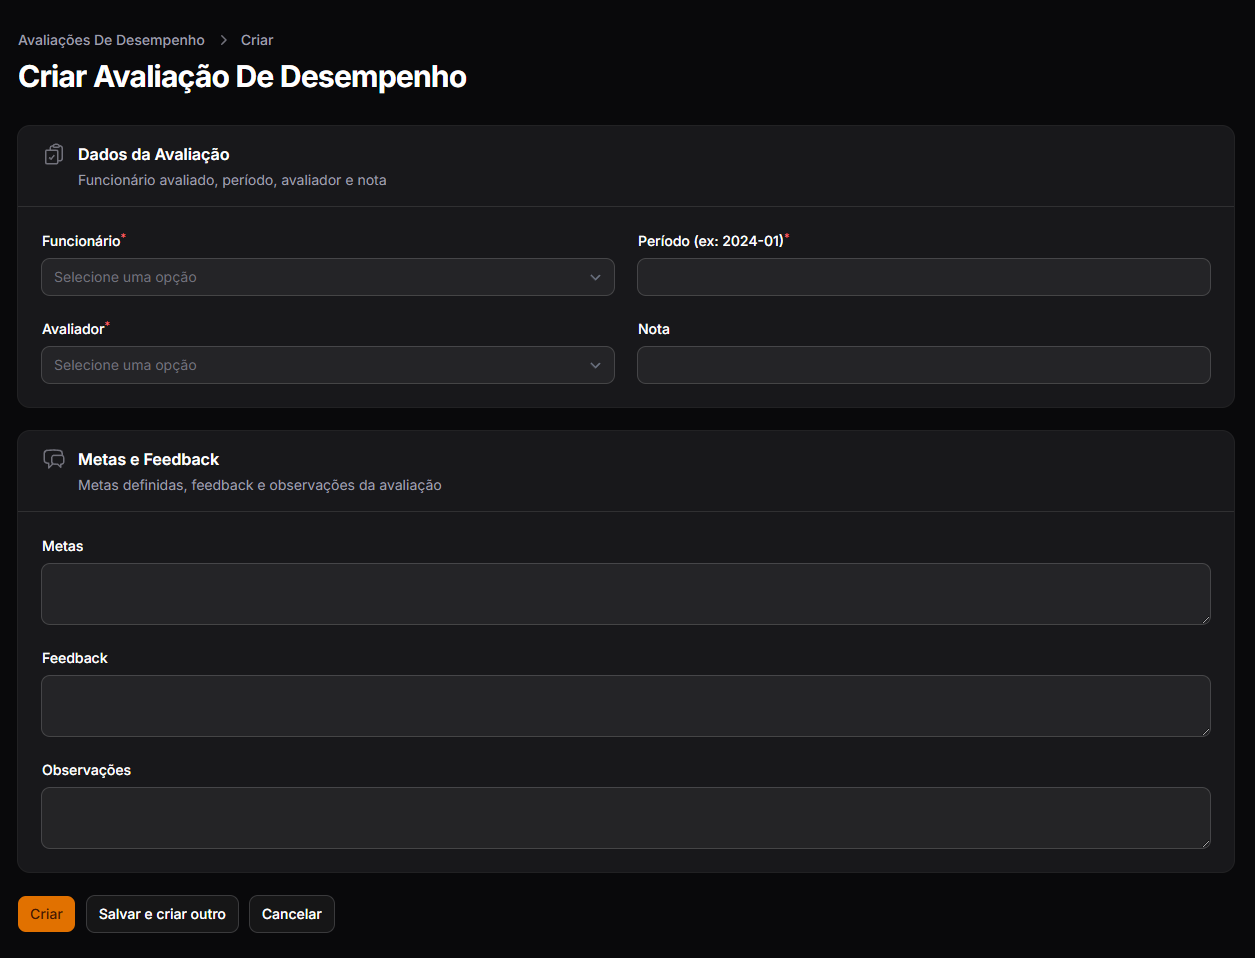Screen dimensions: 1255x958
Task: Open the Avaliador dropdown
Action: tap(328, 365)
